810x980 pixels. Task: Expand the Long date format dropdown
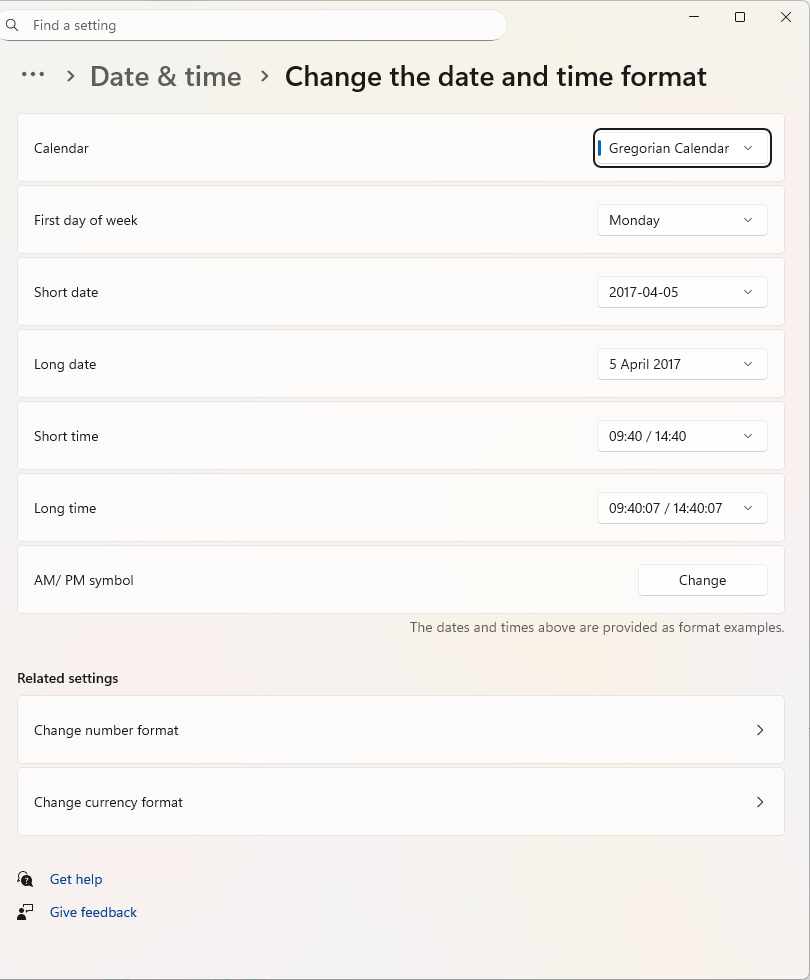[682, 364]
